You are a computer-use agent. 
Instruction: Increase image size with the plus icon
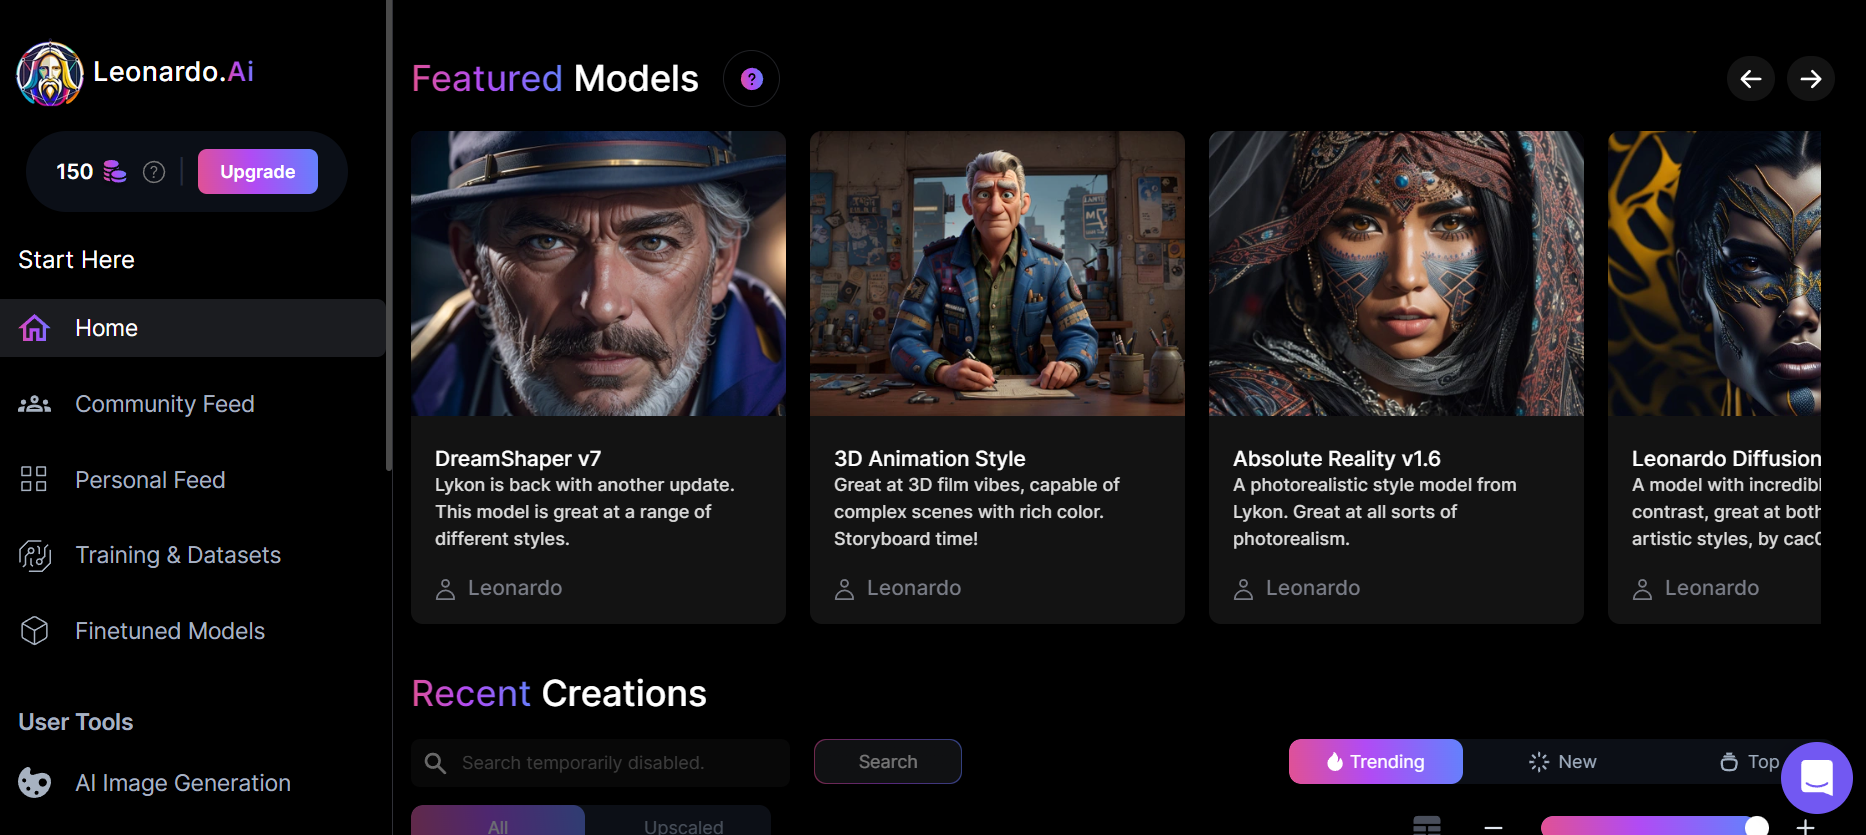1805,827
